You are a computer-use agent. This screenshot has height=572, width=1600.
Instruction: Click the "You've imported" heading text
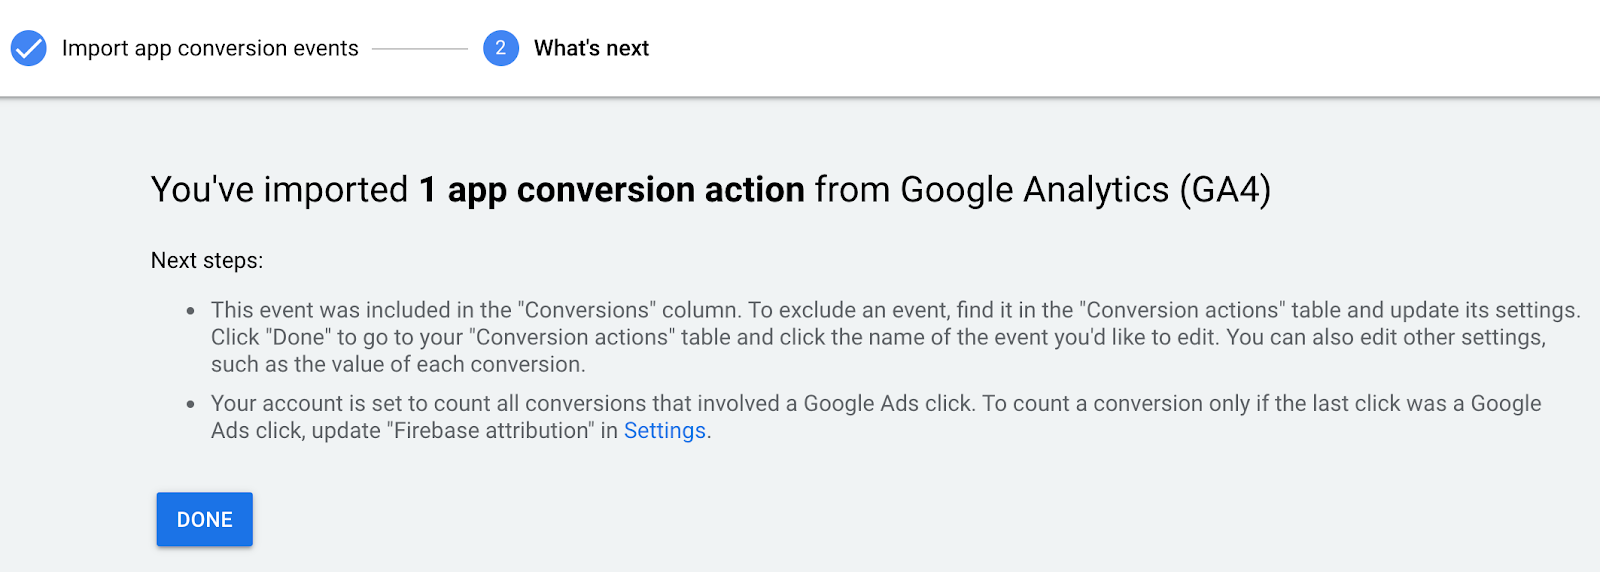[x=280, y=190]
